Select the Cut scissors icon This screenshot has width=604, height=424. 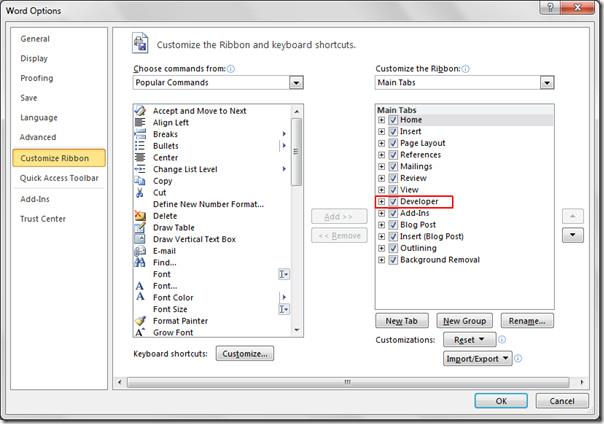pyautogui.click(x=140, y=193)
